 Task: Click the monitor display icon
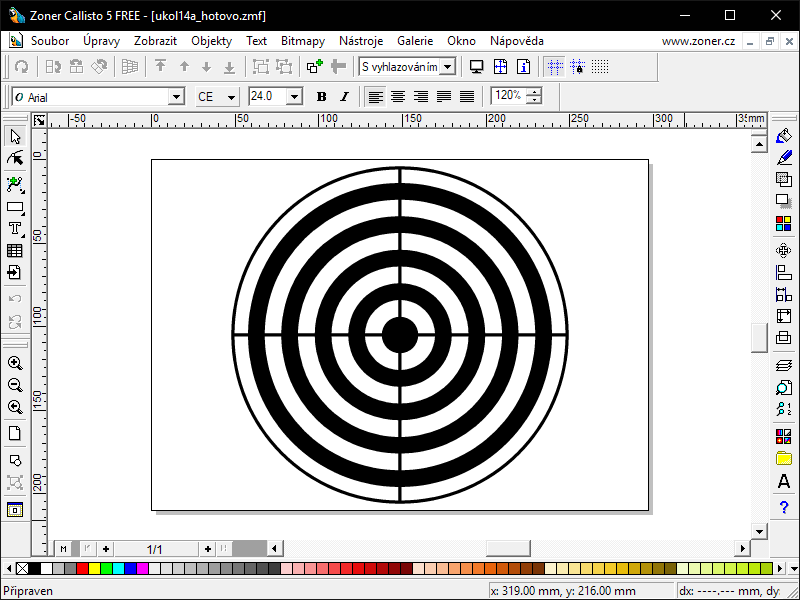[x=477, y=66]
